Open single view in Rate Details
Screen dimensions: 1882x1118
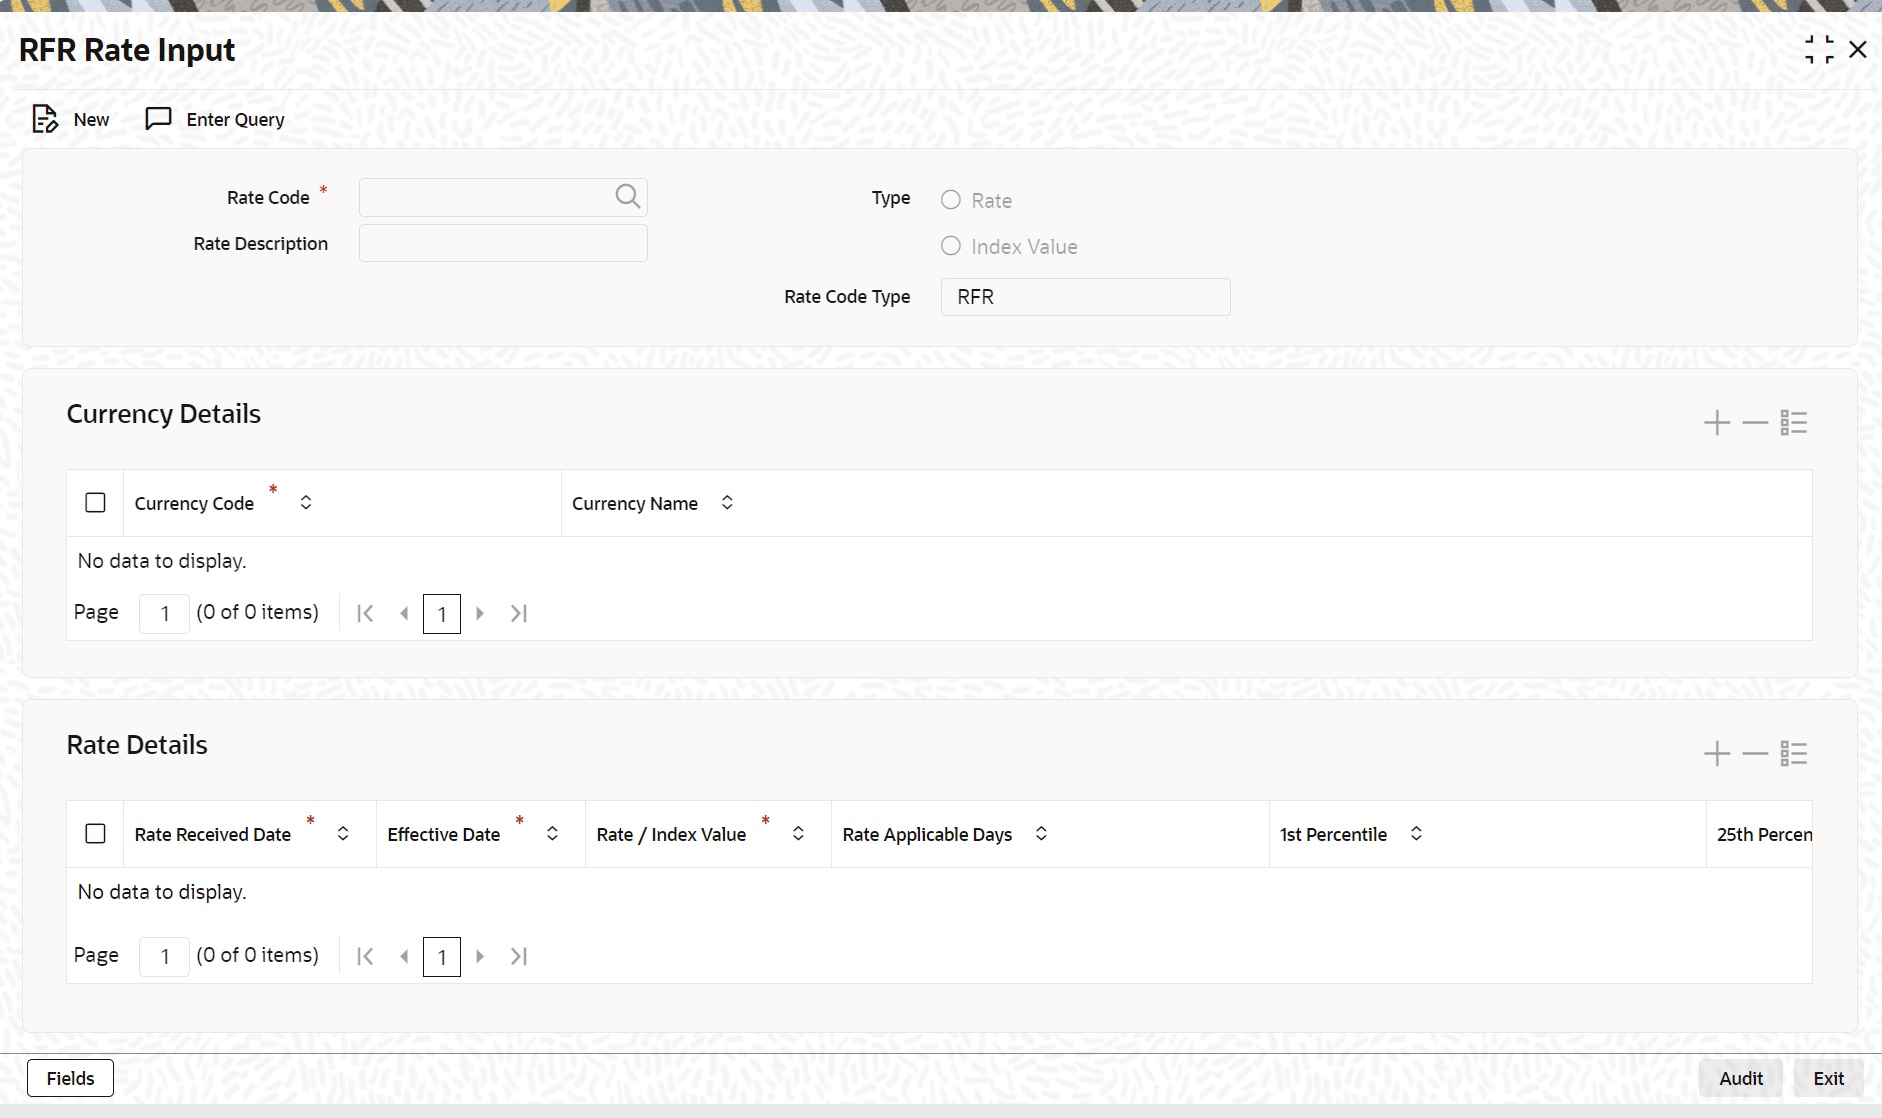pyautogui.click(x=1794, y=754)
